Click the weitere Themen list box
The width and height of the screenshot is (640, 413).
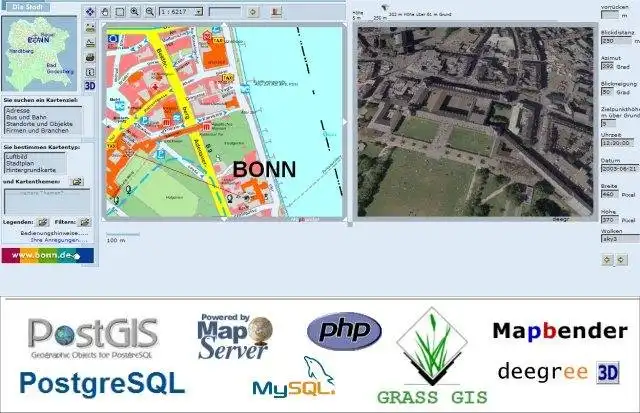pos(47,201)
